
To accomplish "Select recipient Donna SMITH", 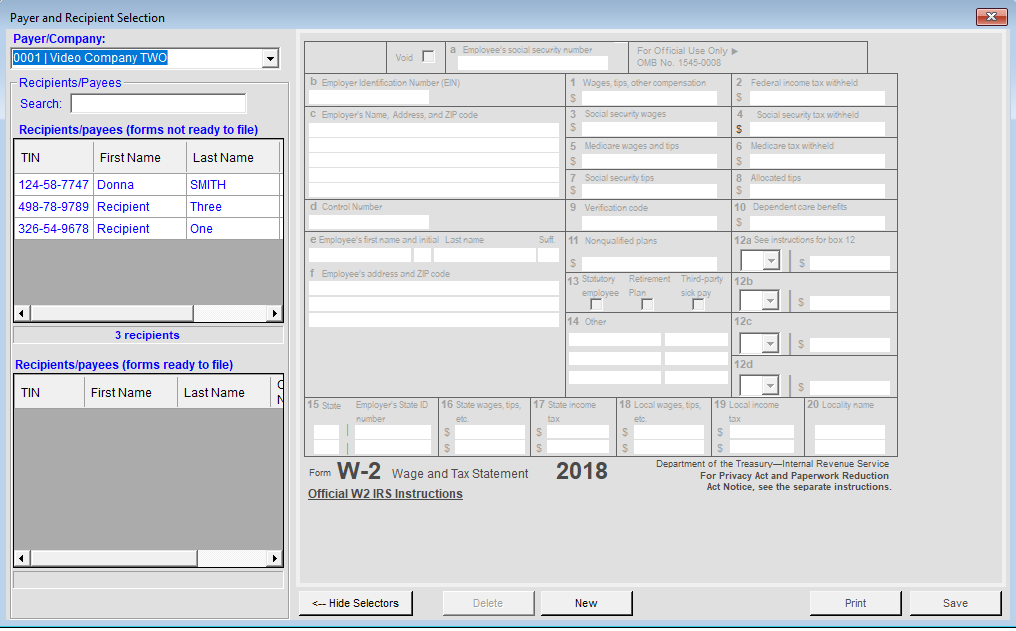I will click(140, 184).
